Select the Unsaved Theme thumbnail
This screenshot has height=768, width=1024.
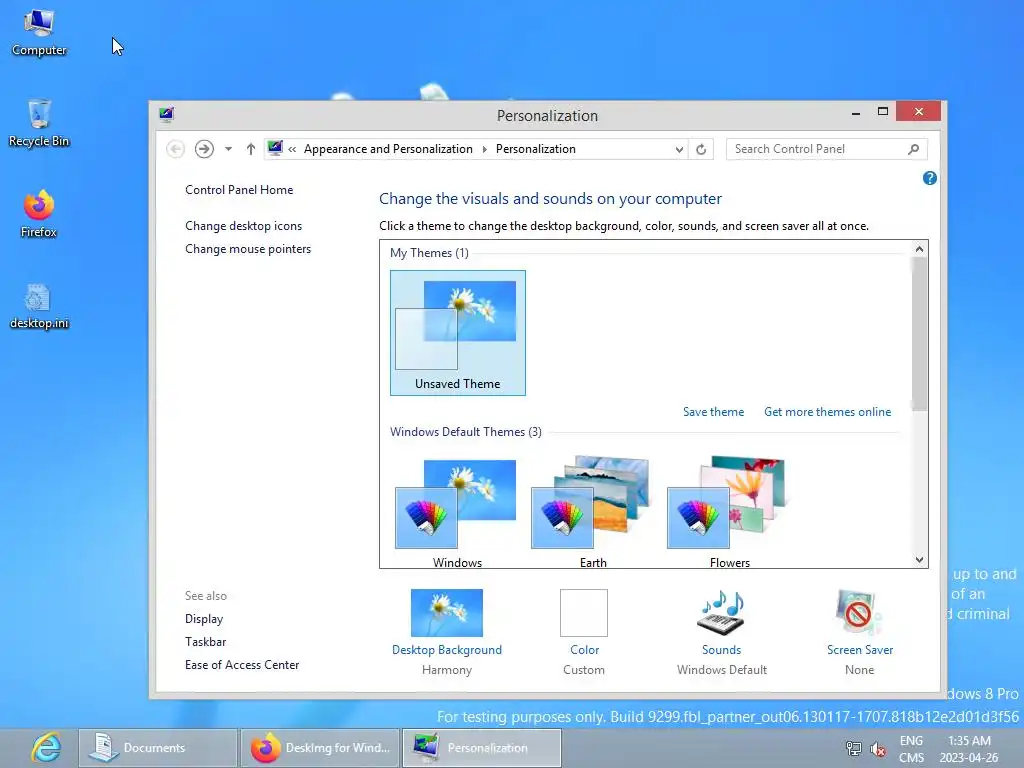click(458, 332)
